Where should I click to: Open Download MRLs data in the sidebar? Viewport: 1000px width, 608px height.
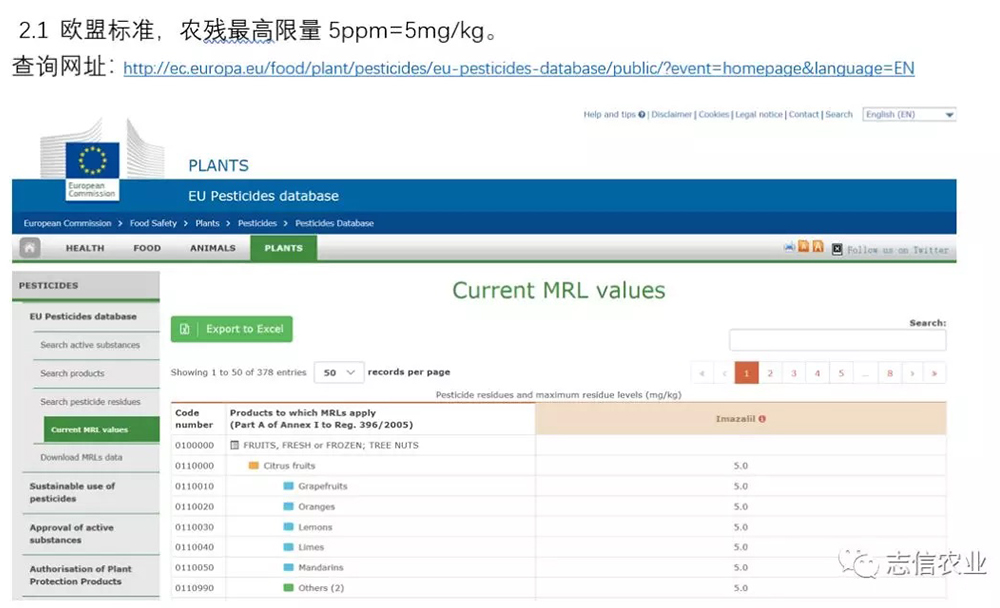click(81, 457)
